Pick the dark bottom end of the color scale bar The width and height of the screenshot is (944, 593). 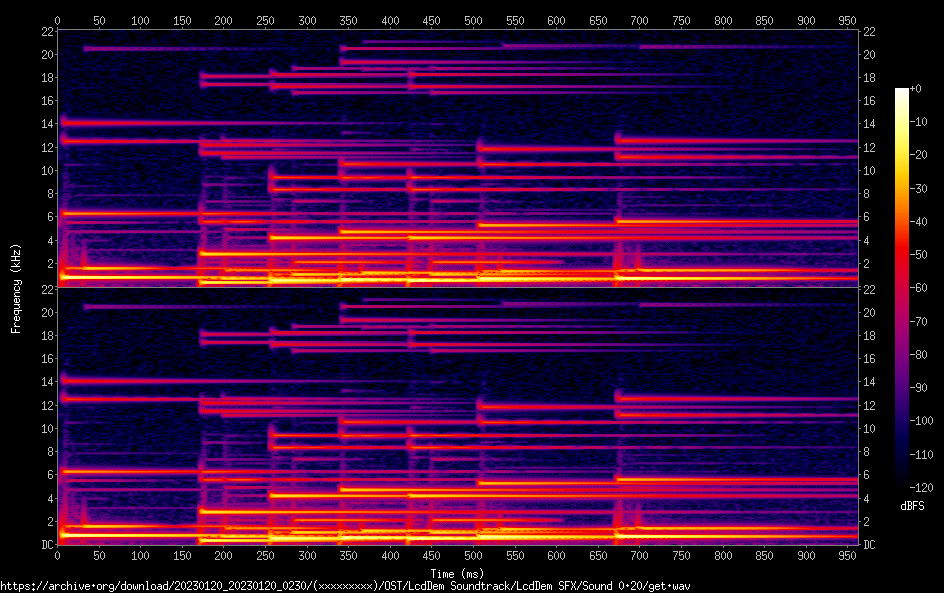[902, 486]
